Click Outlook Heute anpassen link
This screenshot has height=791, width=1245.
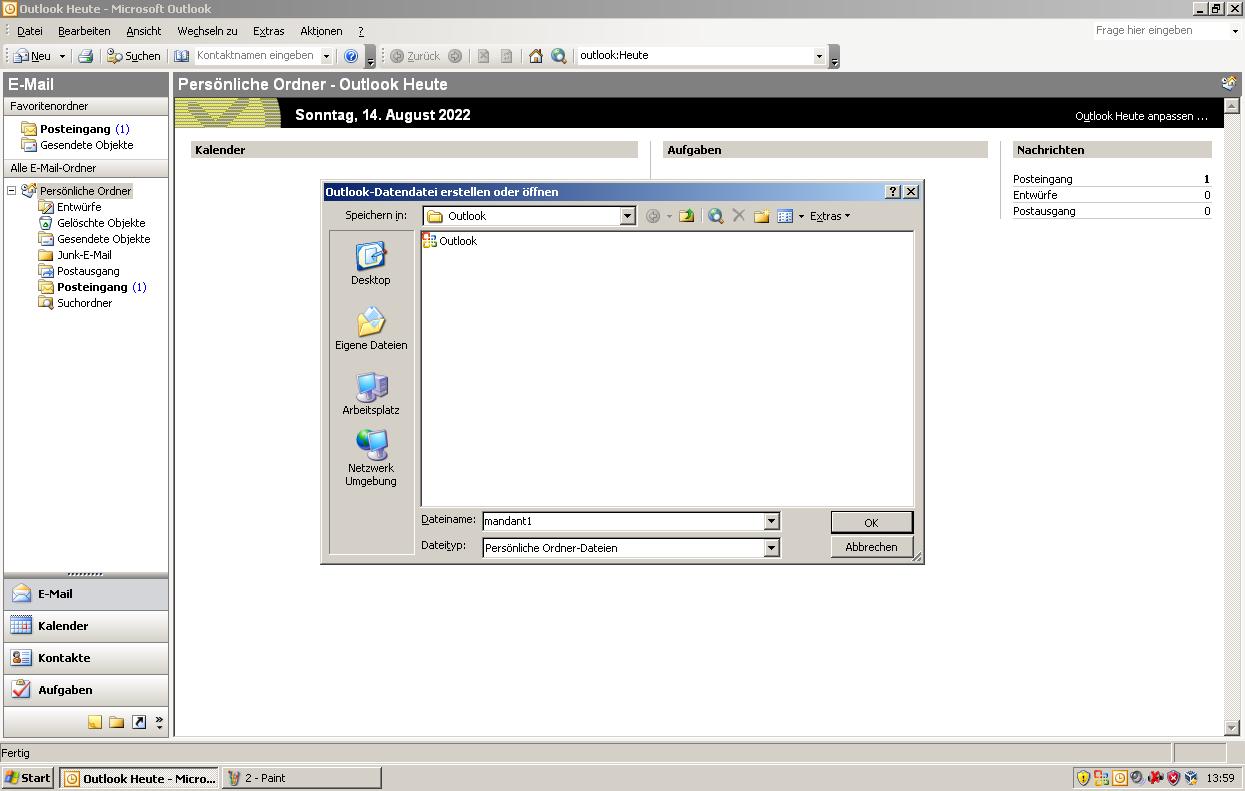[x=1141, y=116]
